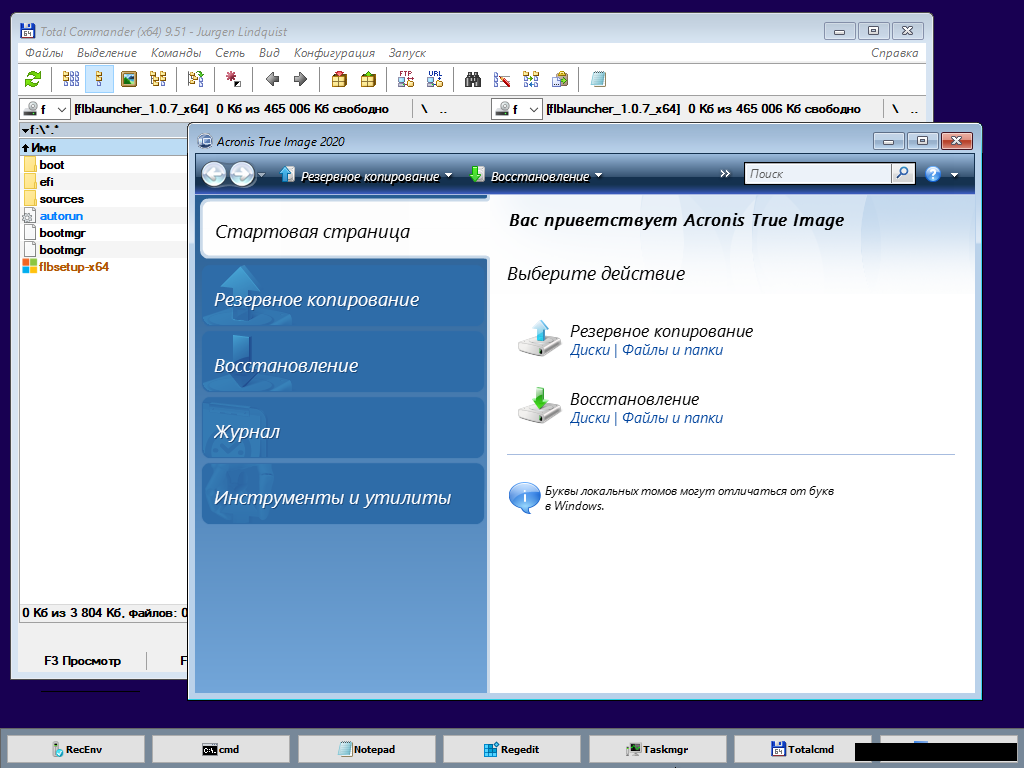The height and width of the screenshot is (768, 1024).
Task: Click the synchronize directories icon in Total Commander
Action: pyautogui.click(x=531, y=80)
